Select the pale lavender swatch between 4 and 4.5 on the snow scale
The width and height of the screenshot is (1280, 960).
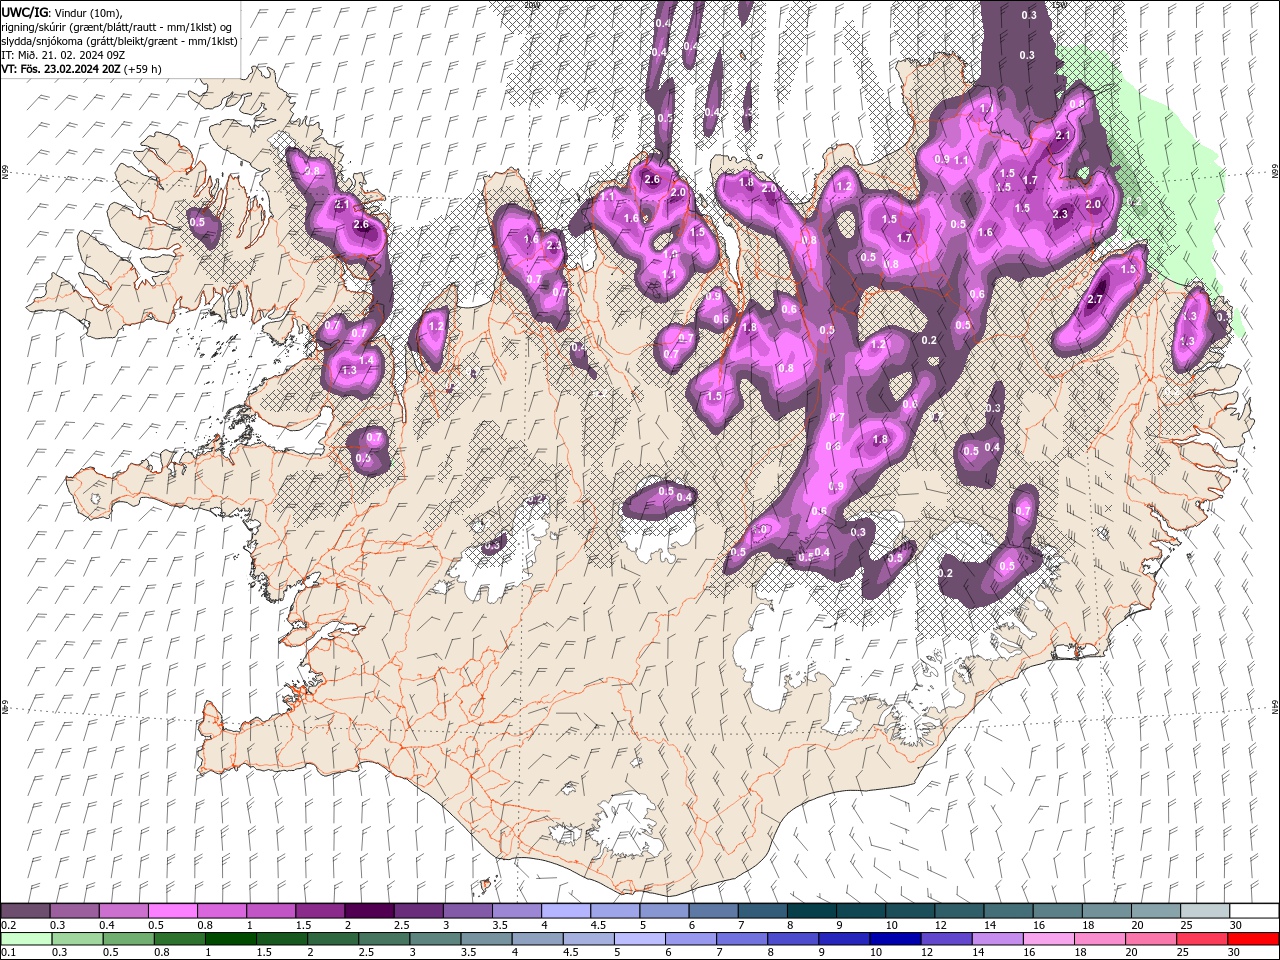point(565,911)
